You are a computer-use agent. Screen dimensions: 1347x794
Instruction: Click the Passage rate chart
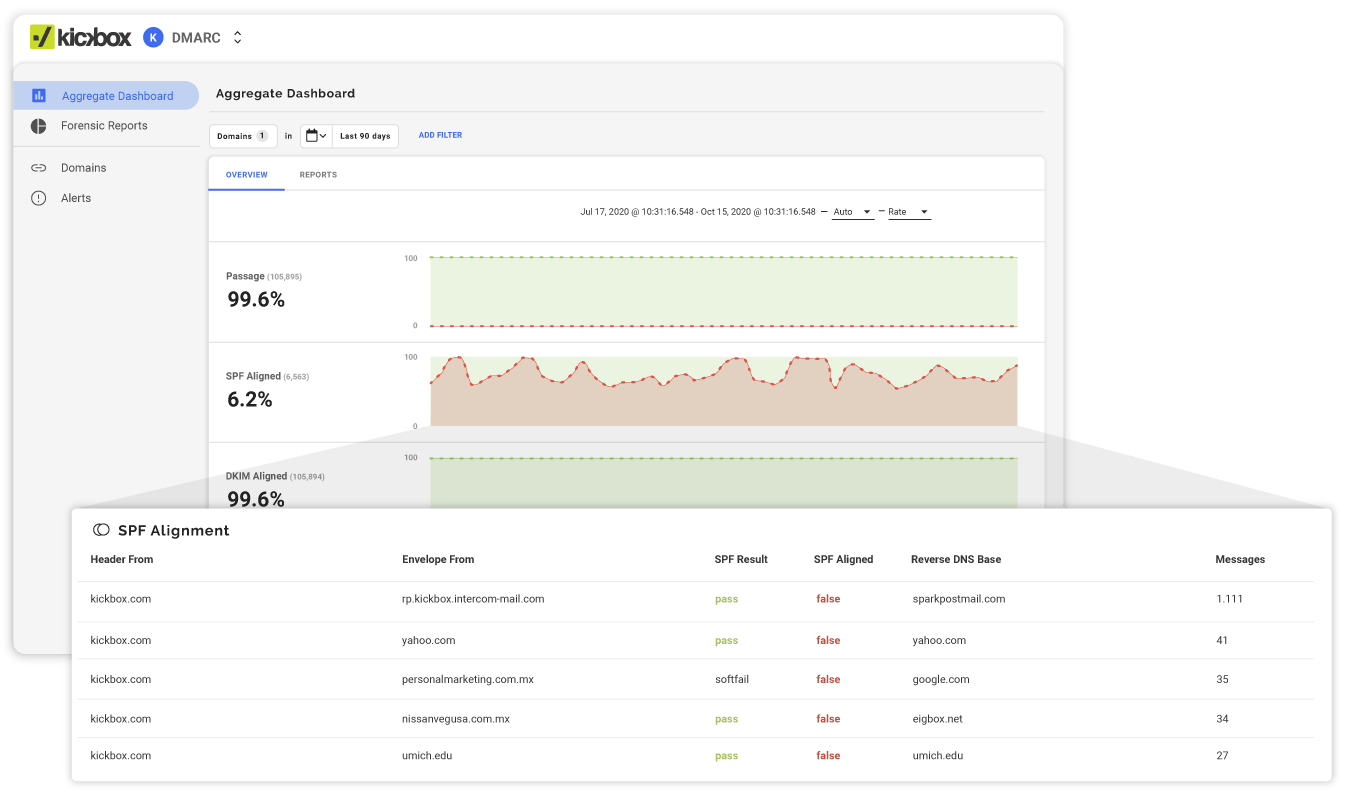pos(724,292)
